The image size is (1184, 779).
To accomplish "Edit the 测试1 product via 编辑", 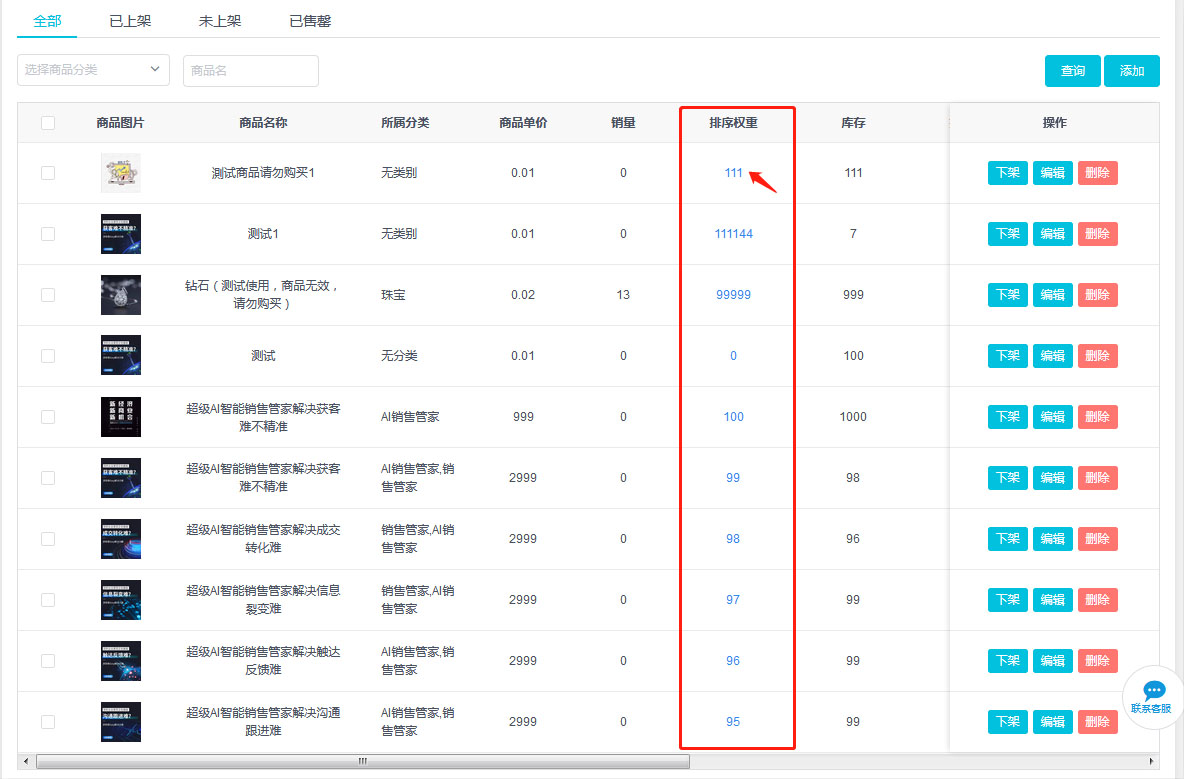I will [x=1052, y=234].
